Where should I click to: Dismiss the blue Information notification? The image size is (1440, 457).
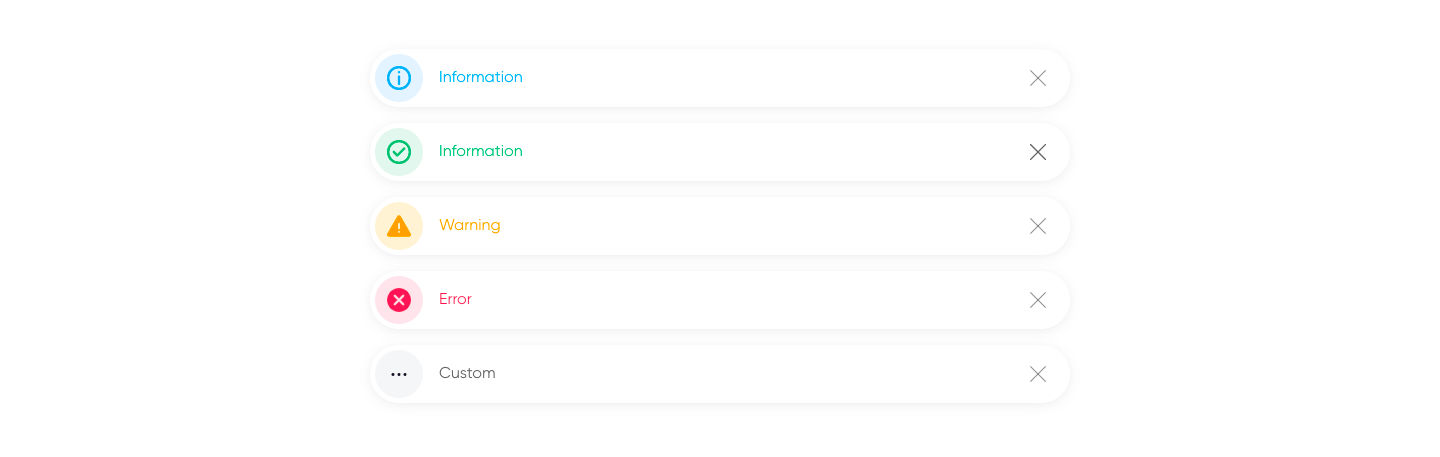pyautogui.click(x=1038, y=78)
